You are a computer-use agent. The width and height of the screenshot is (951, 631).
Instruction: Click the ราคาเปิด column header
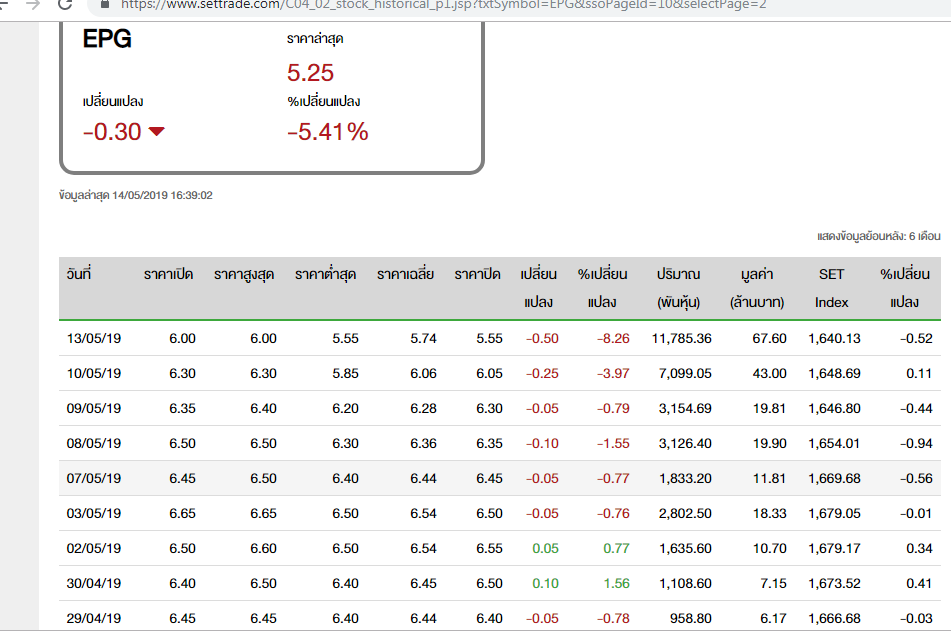169,274
